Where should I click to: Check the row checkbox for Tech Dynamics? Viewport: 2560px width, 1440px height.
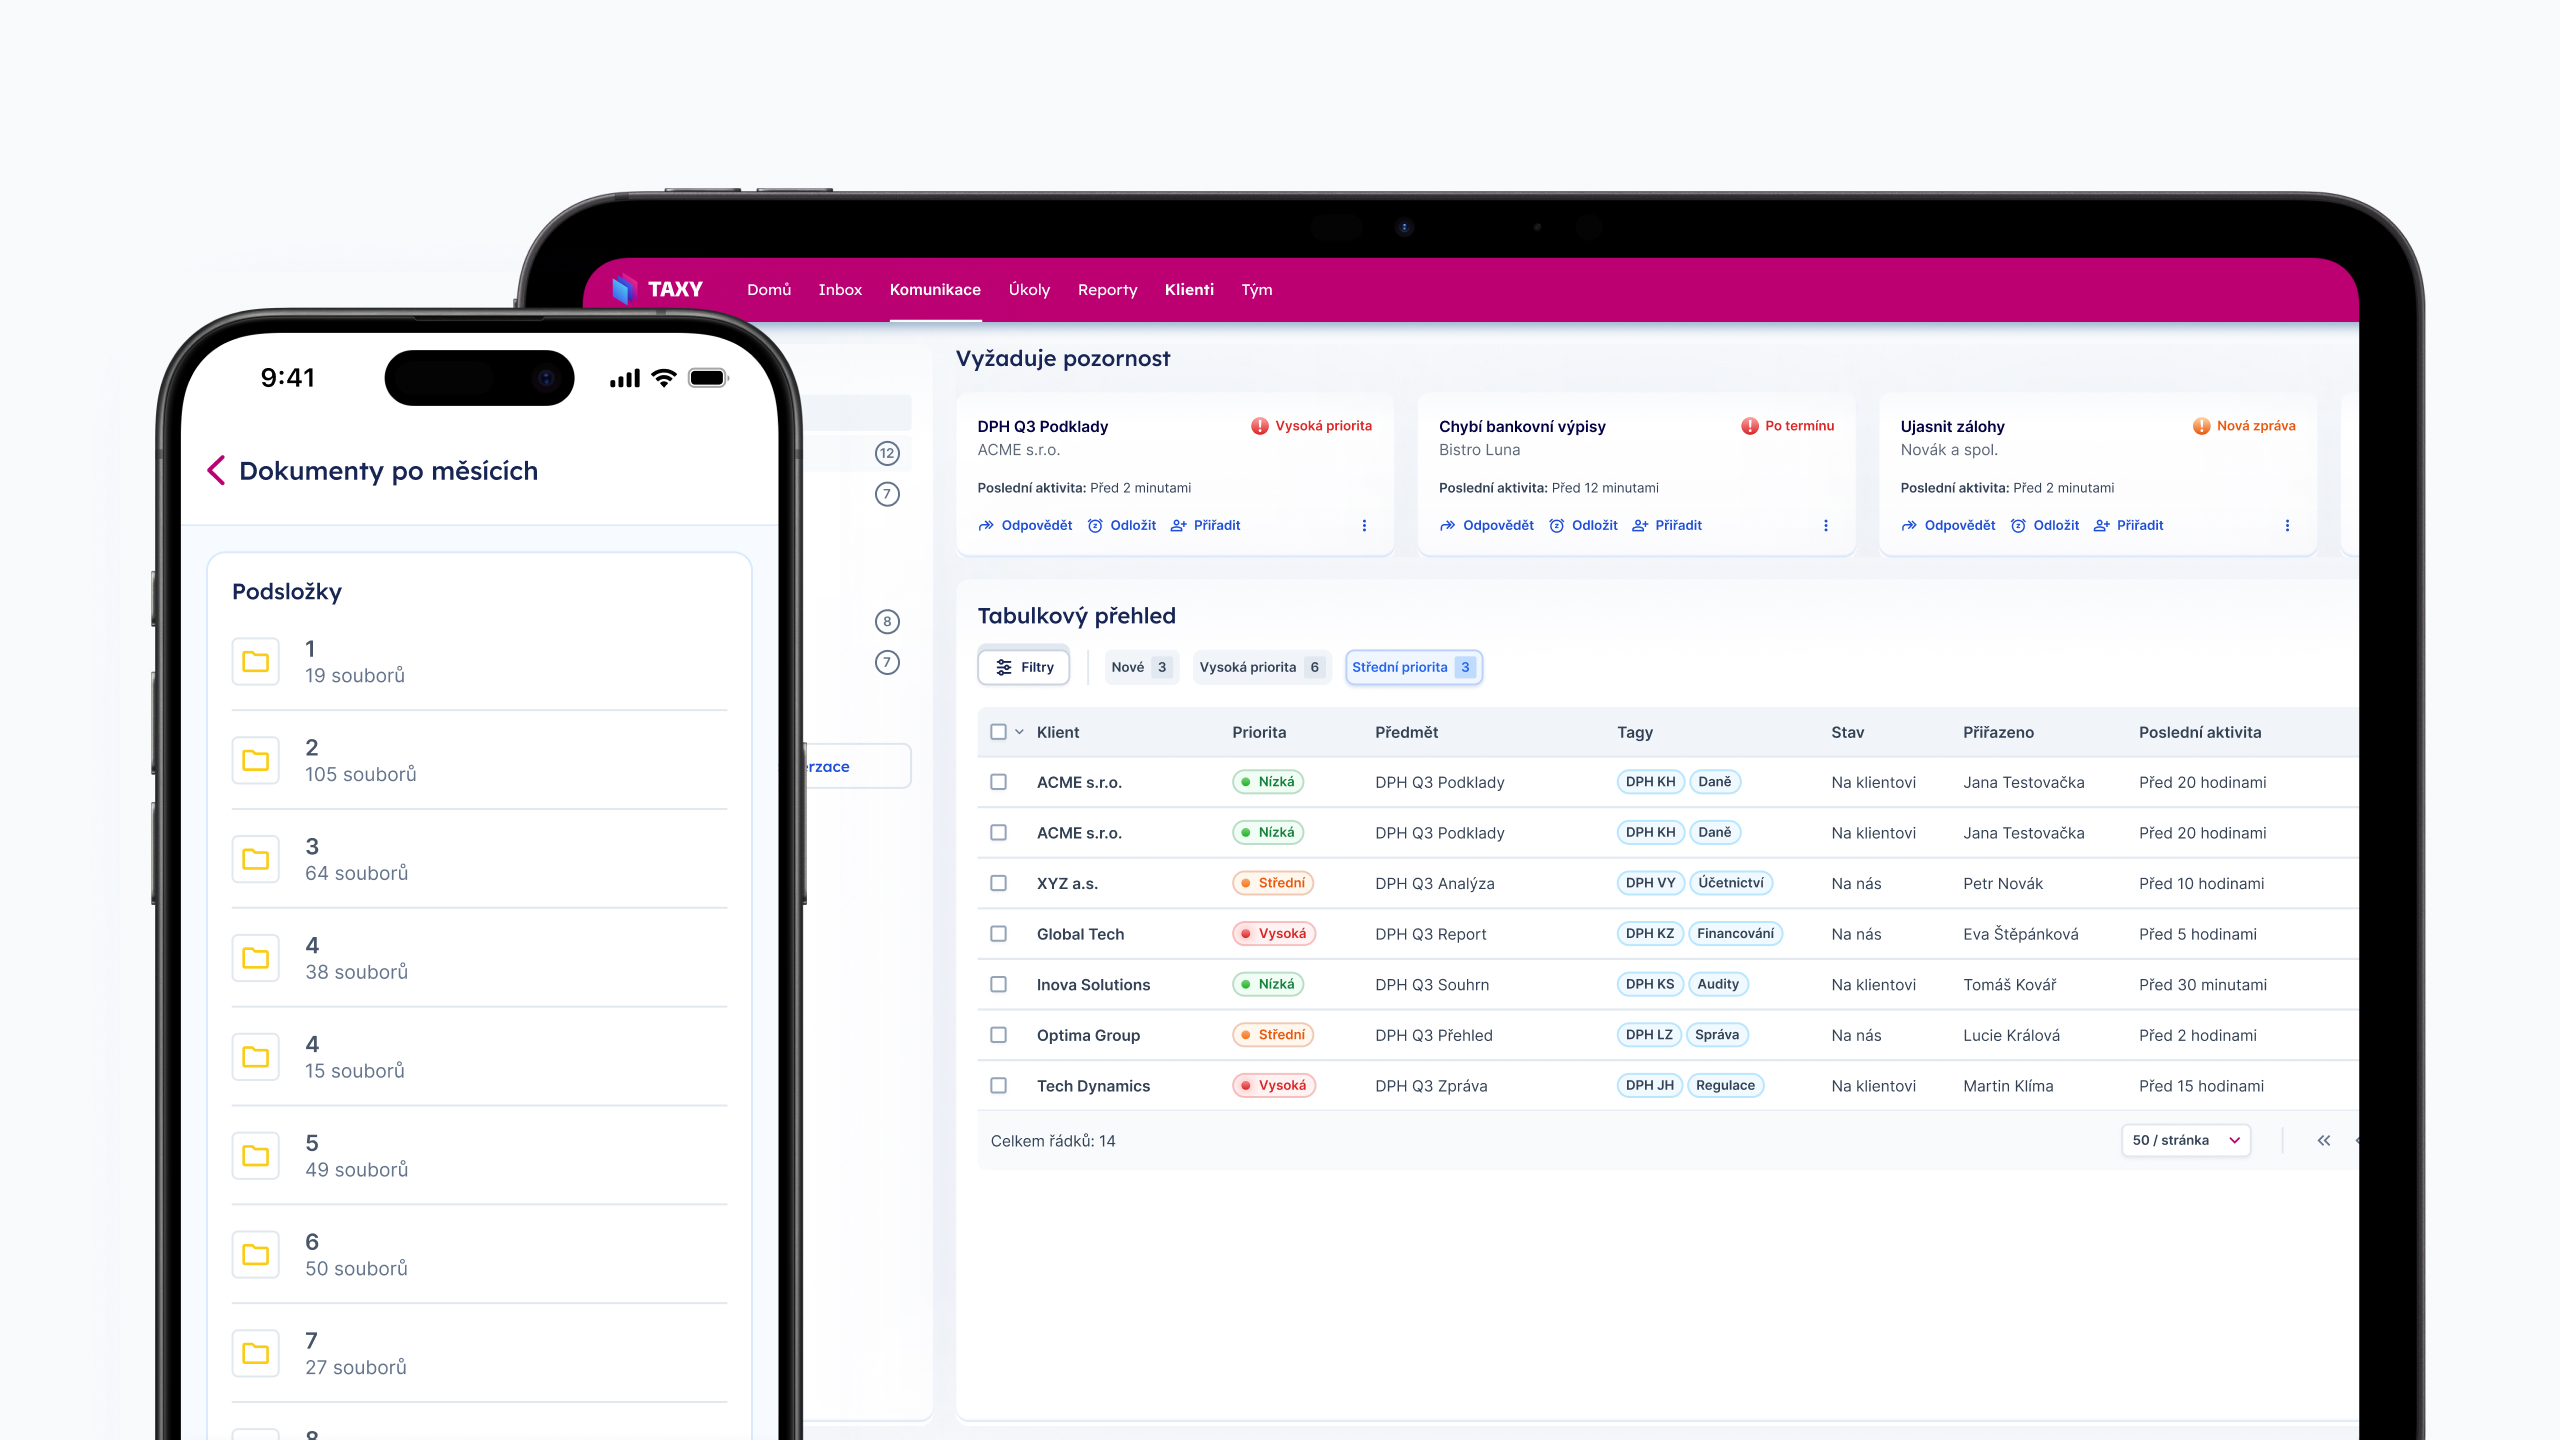point(998,1085)
